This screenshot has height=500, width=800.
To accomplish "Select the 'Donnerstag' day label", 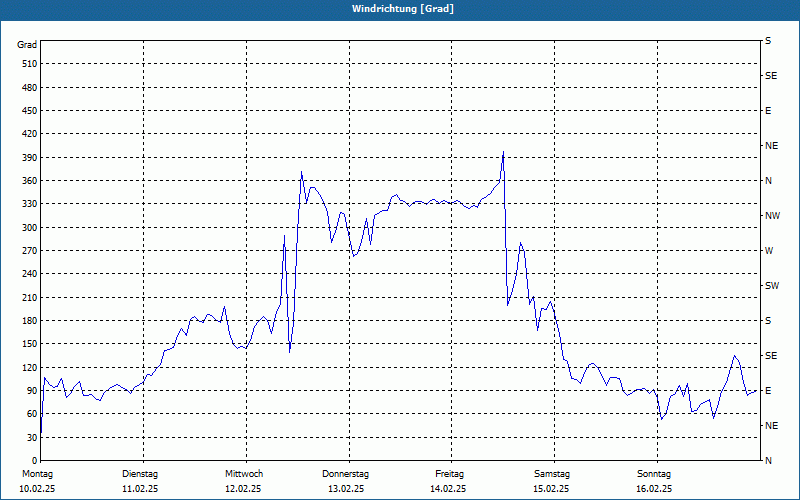I will pos(345,474).
